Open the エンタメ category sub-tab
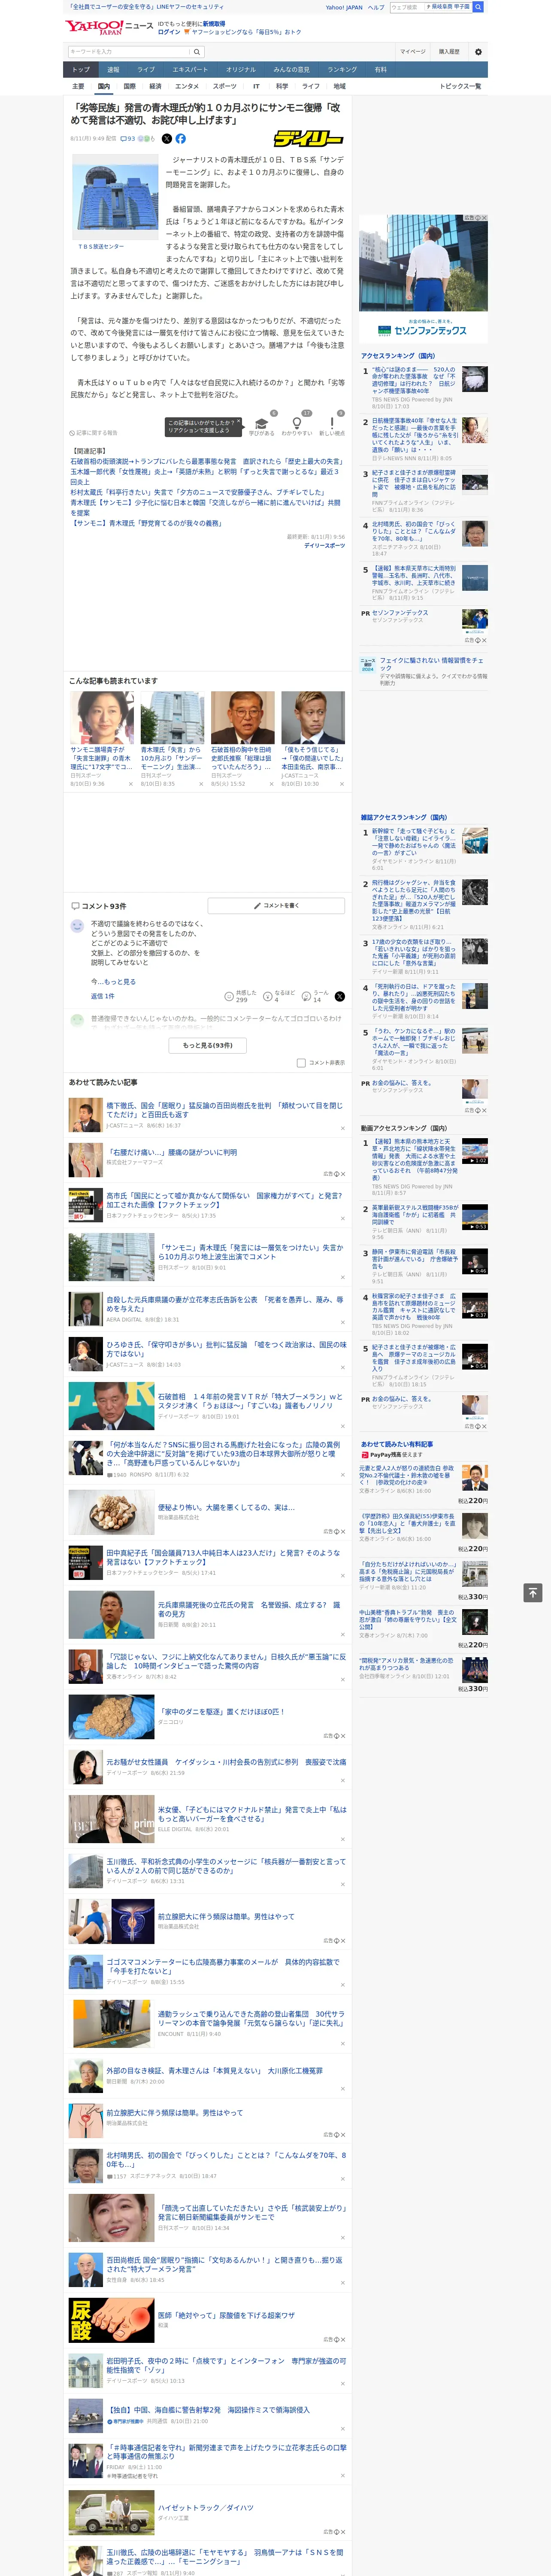This screenshot has height=2576, width=551. point(187,86)
